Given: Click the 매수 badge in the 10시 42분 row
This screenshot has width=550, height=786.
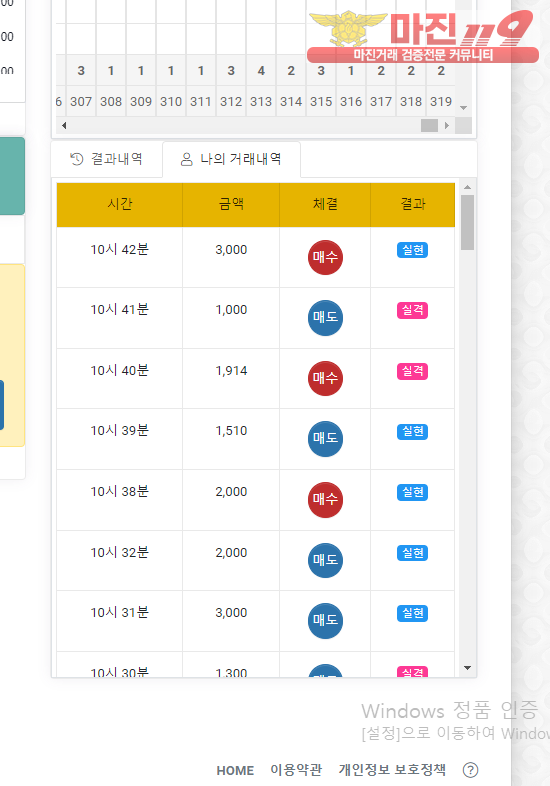Looking at the screenshot, I should click(325, 257).
